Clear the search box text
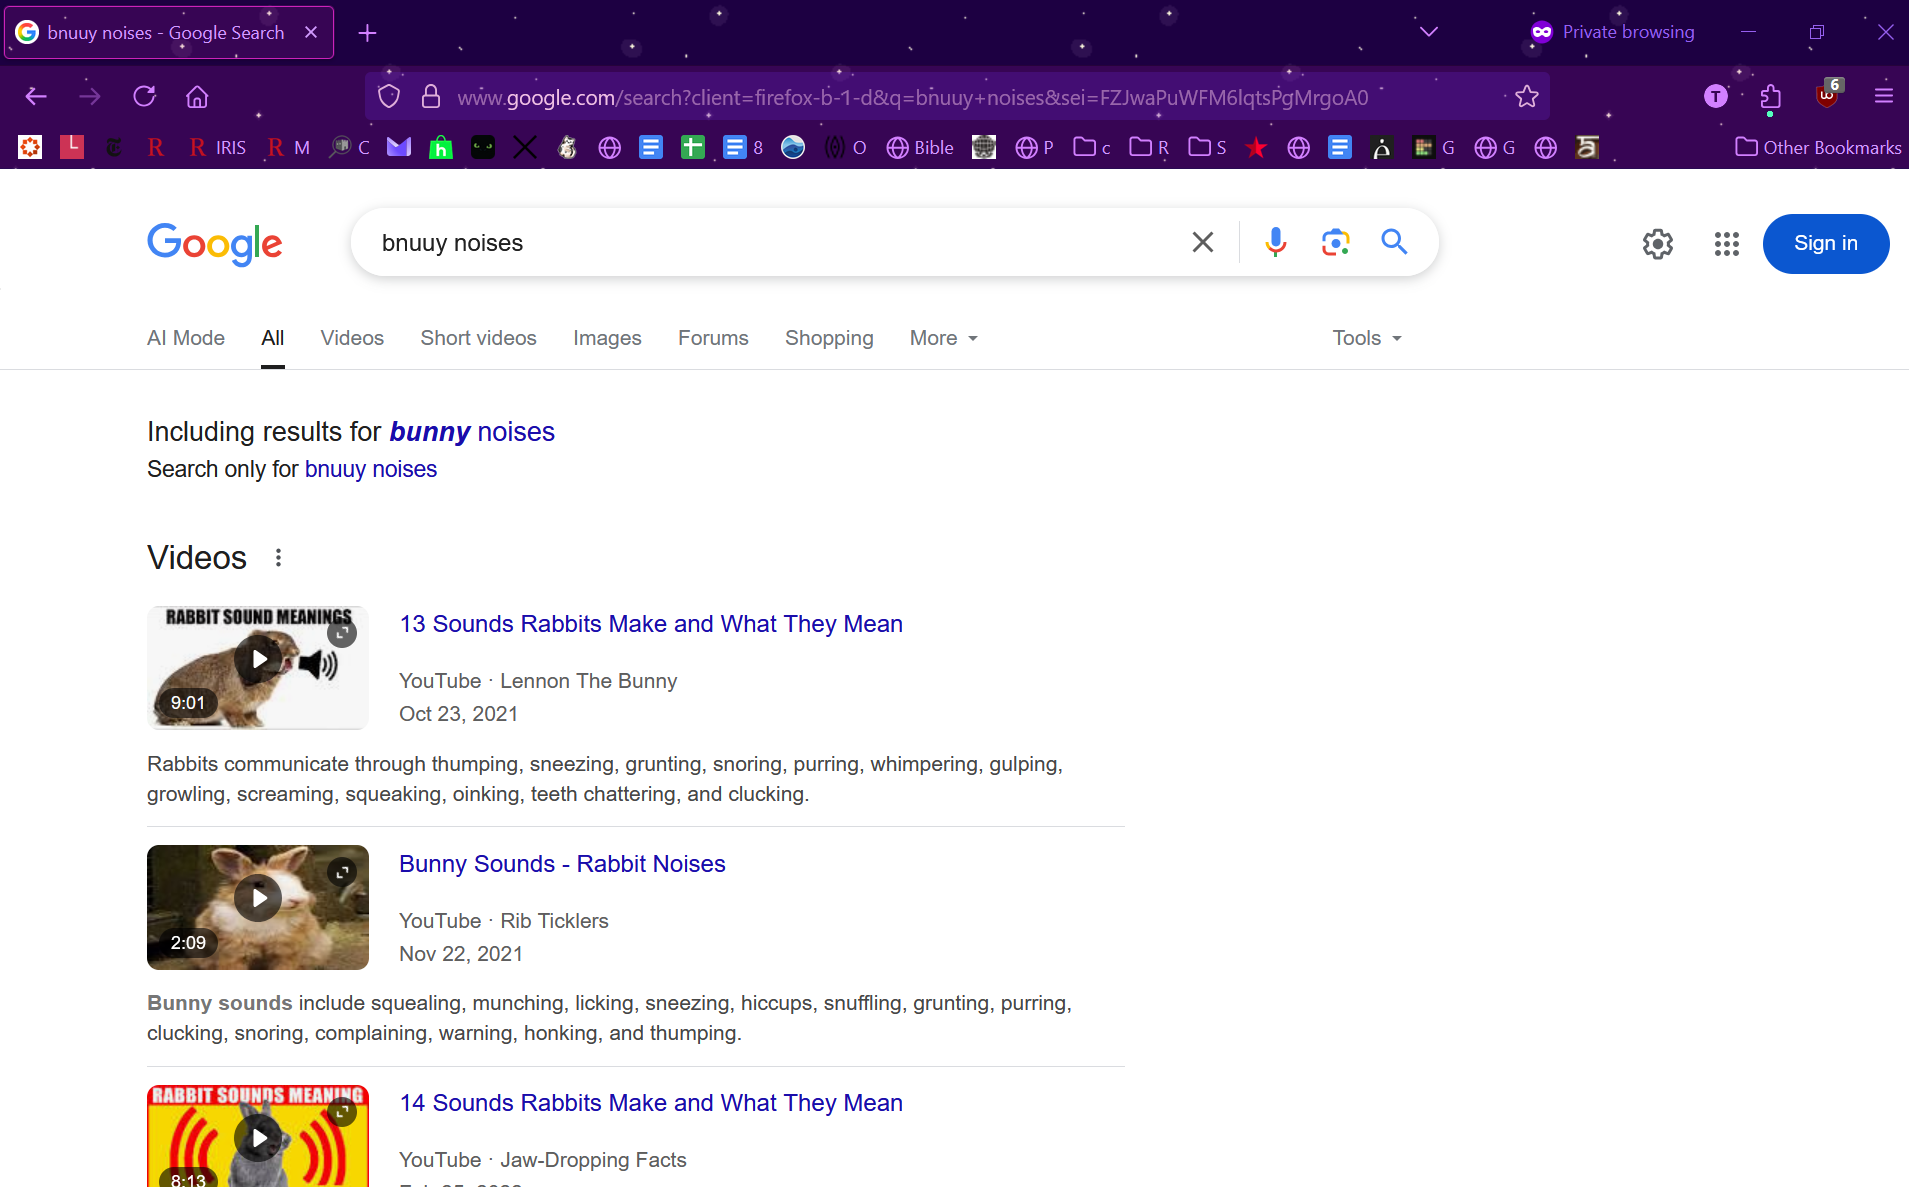This screenshot has height=1187, width=1909. coord(1203,242)
